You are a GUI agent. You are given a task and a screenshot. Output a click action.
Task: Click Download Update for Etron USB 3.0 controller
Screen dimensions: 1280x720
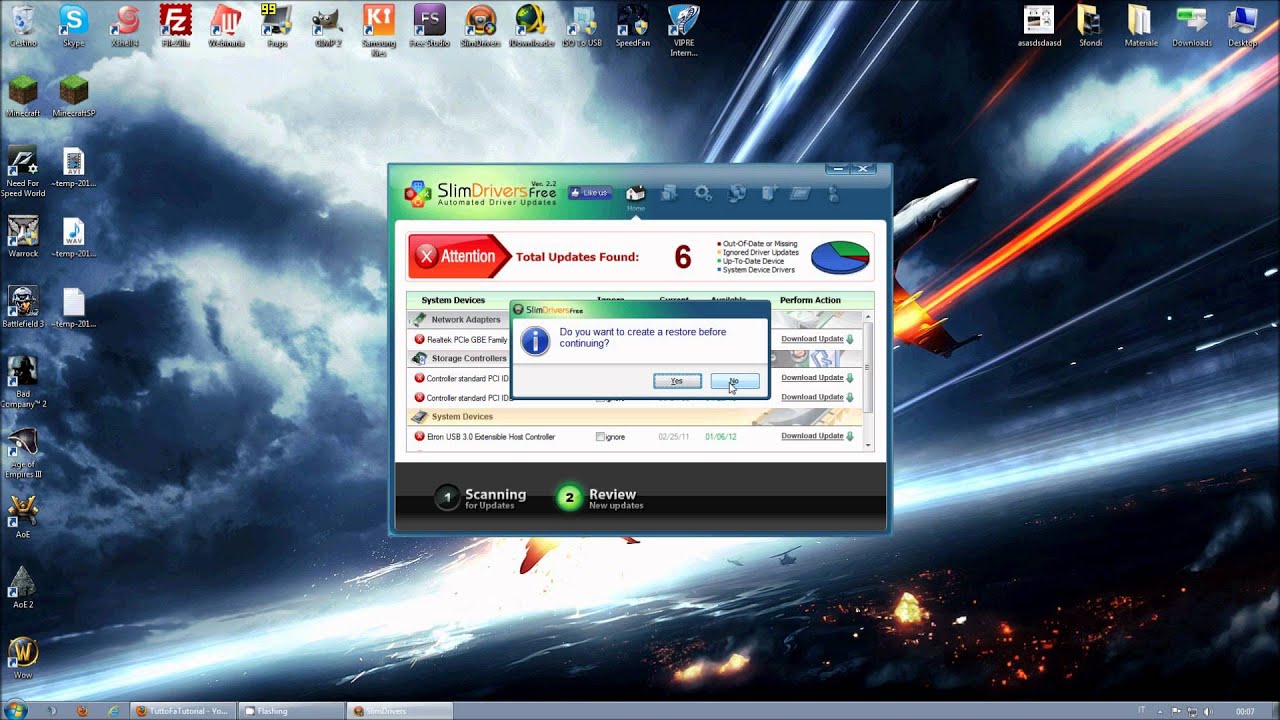pos(812,436)
